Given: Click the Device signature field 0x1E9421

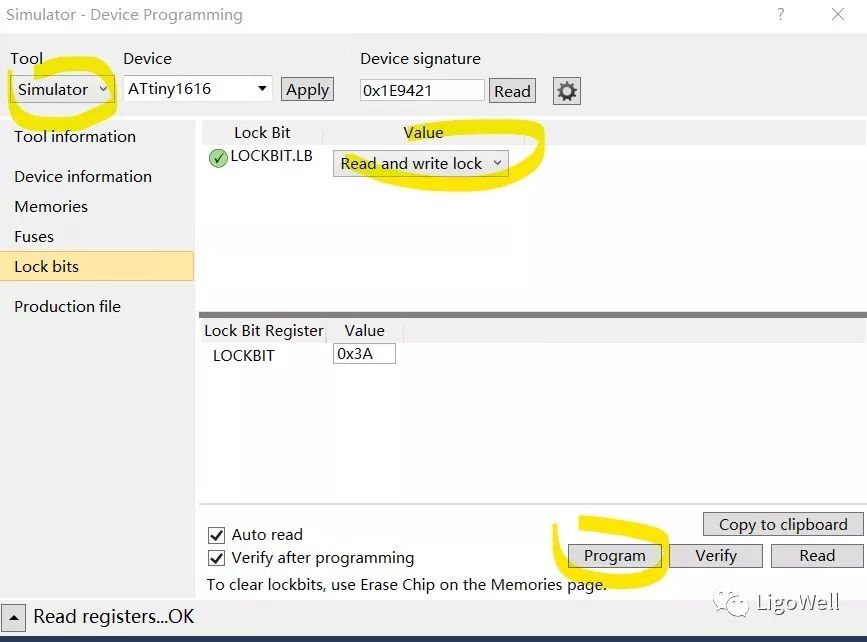Looking at the screenshot, I should click(x=422, y=91).
